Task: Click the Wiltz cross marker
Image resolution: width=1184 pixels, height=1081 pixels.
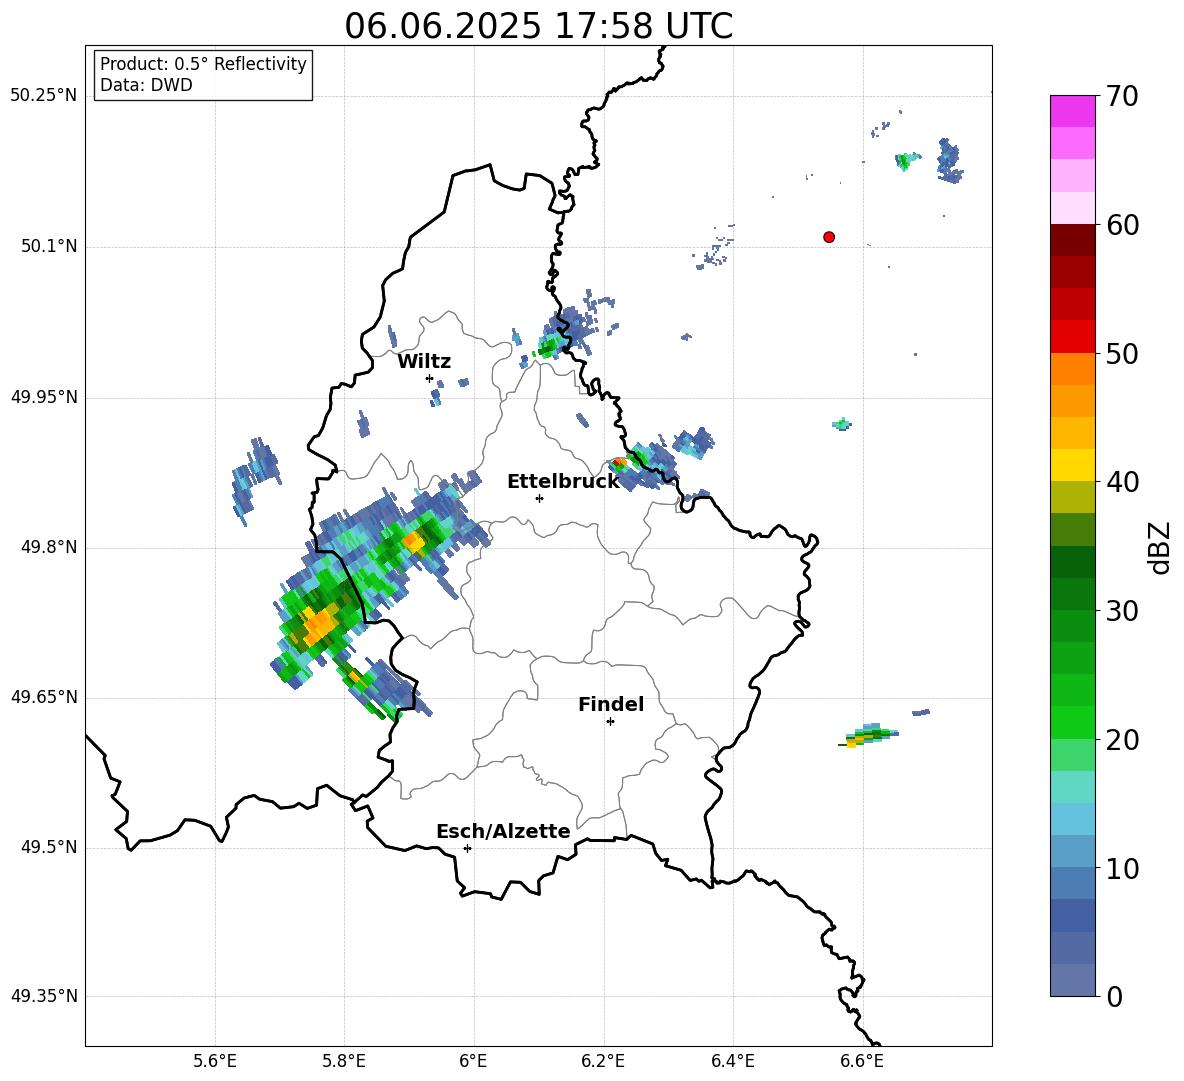Action: [430, 378]
